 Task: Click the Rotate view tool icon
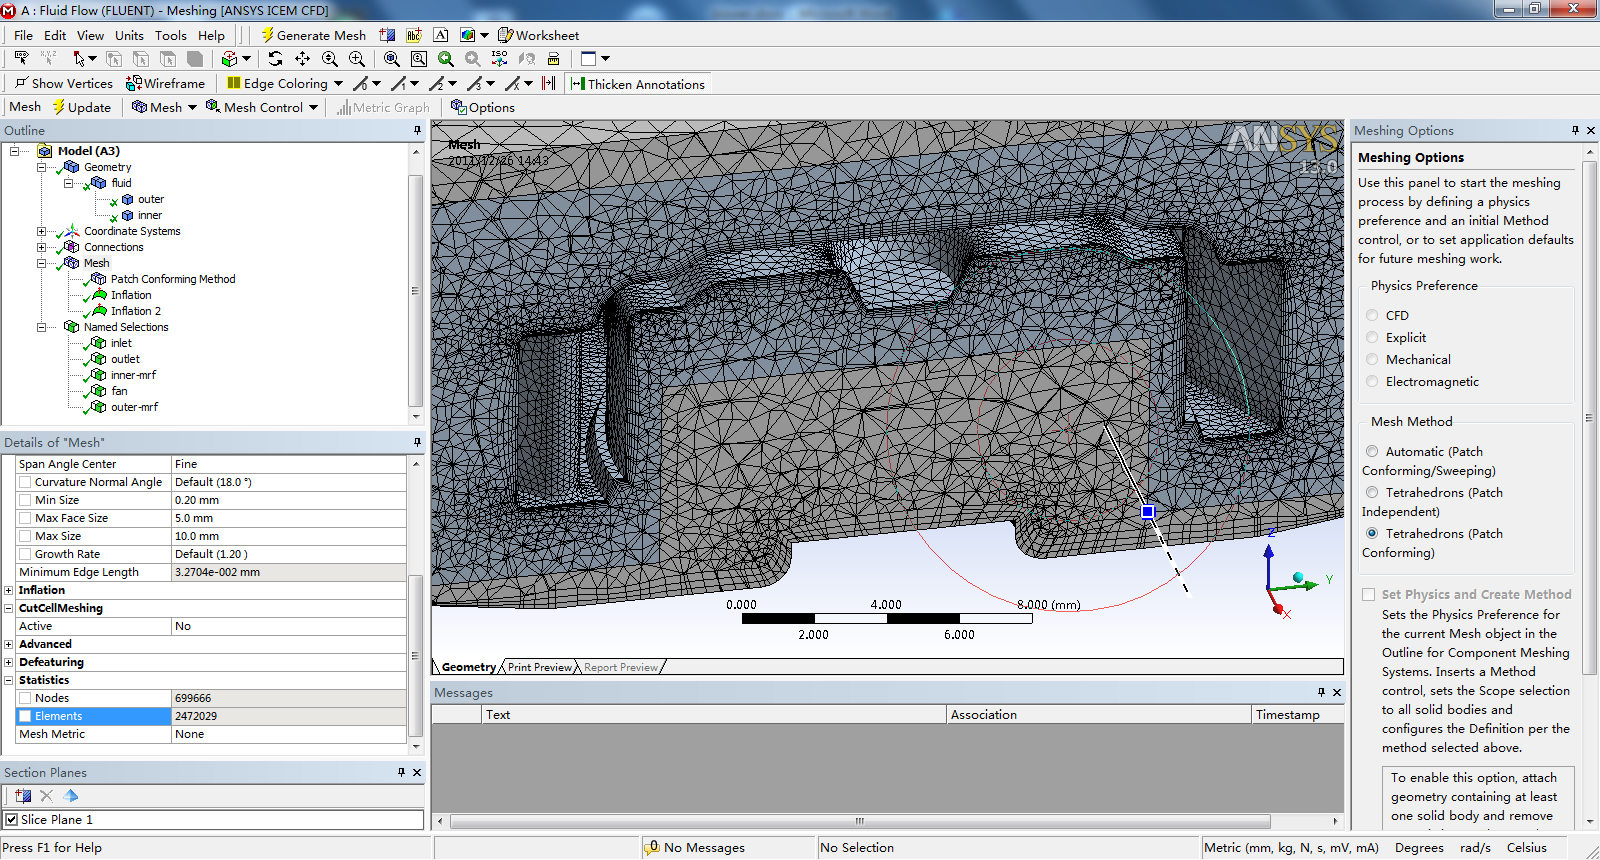[x=275, y=59]
